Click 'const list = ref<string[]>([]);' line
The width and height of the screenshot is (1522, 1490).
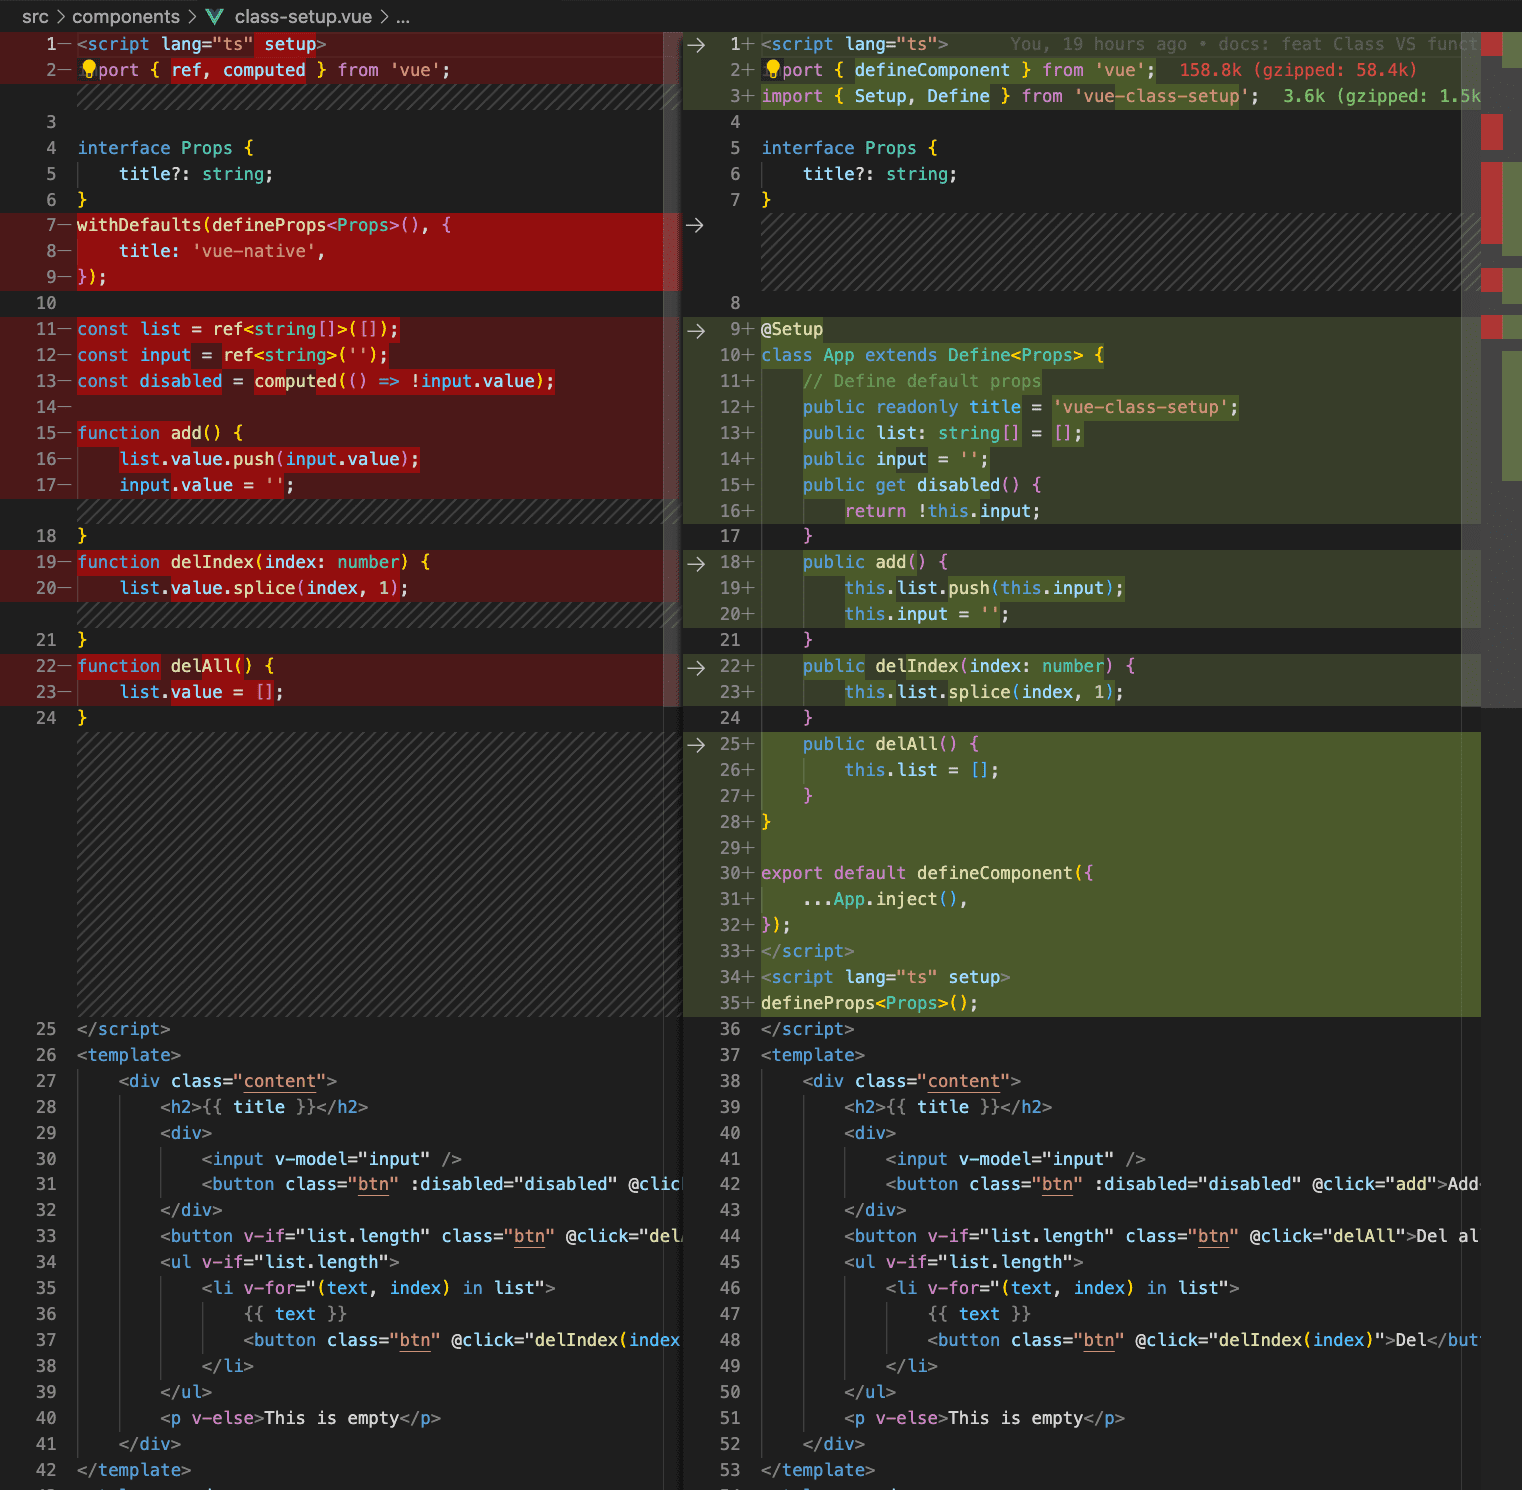[x=238, y=329]
